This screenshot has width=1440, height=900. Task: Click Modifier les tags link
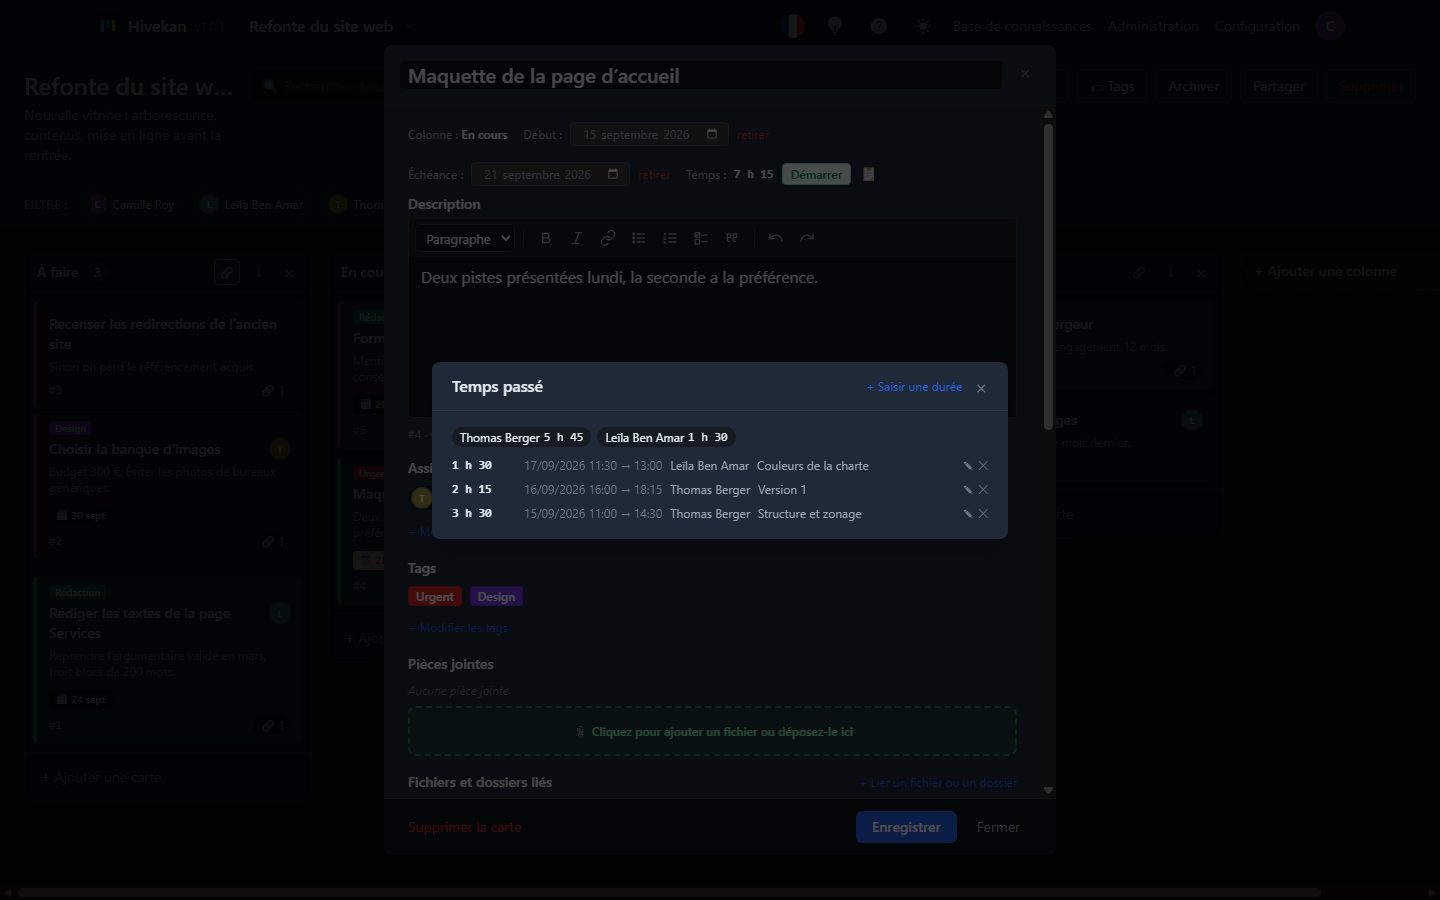click(458, 628)
